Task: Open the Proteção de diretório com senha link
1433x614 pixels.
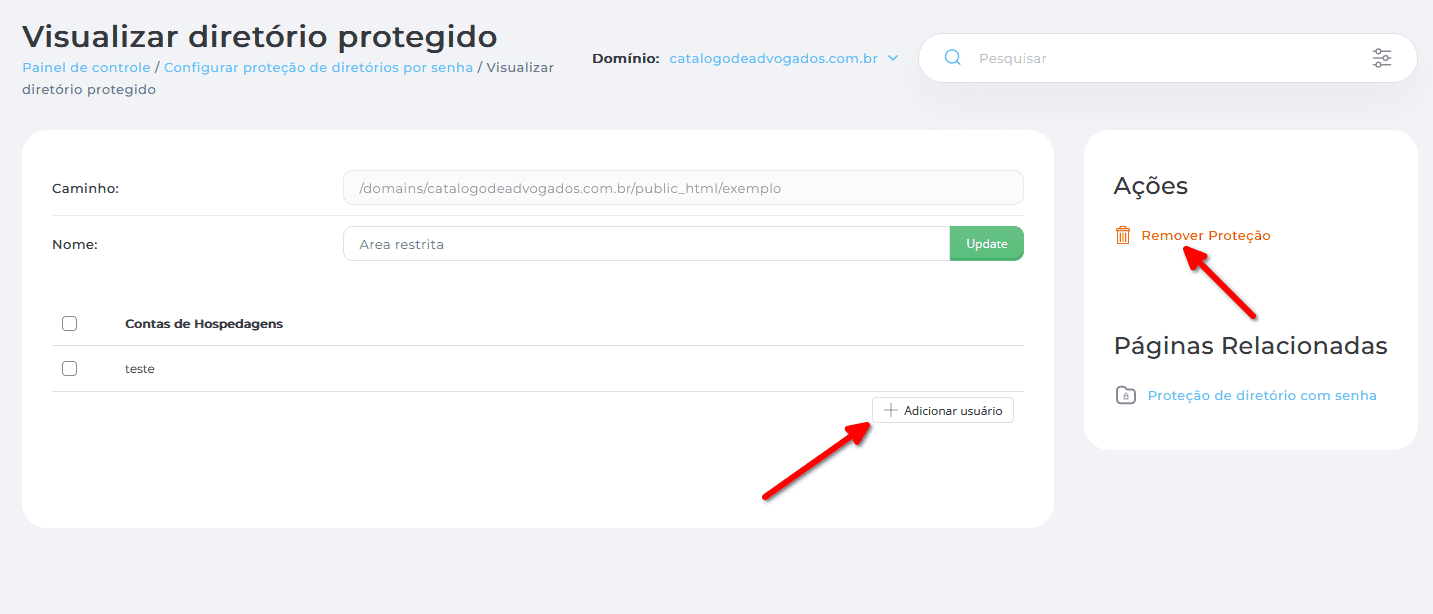Action: pos(1262,395)
